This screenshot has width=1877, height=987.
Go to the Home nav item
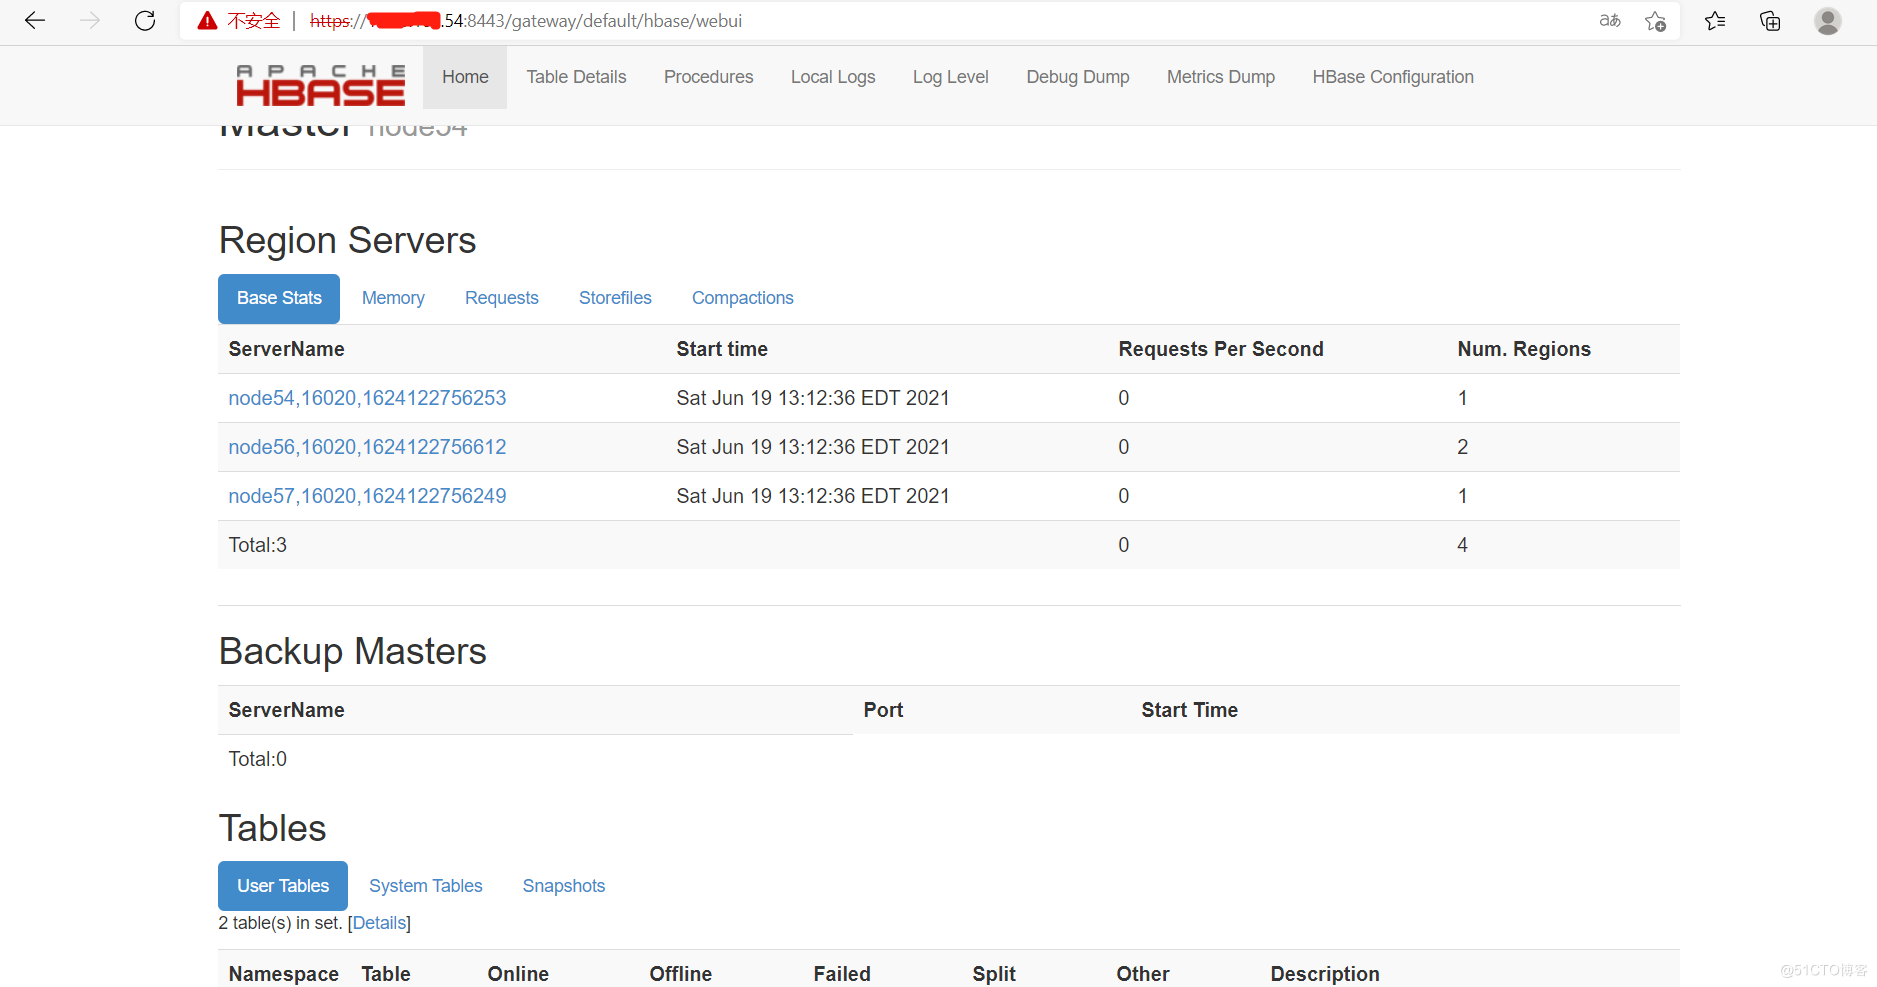(x=465, y=77)
